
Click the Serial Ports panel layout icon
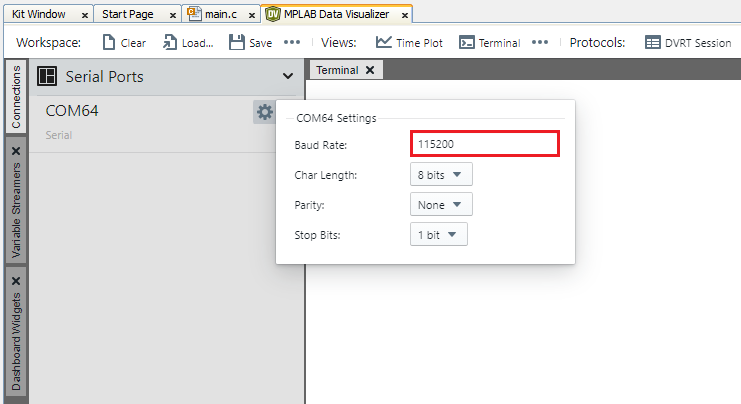click(46, 77)
